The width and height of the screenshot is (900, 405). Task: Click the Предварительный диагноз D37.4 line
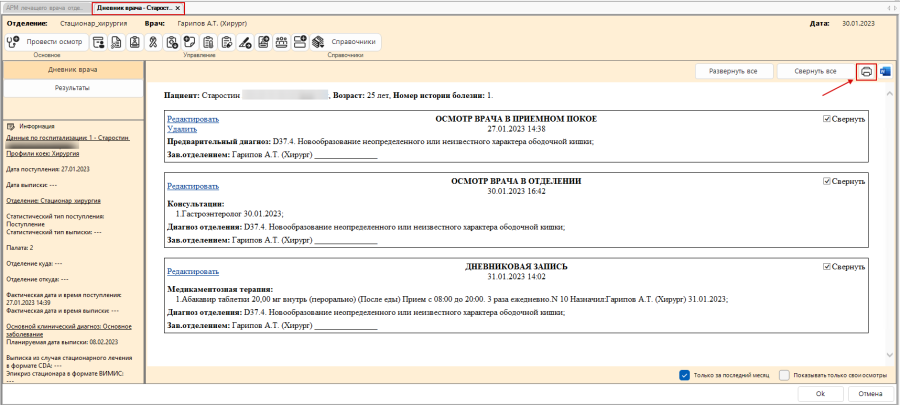coord(381,142)
